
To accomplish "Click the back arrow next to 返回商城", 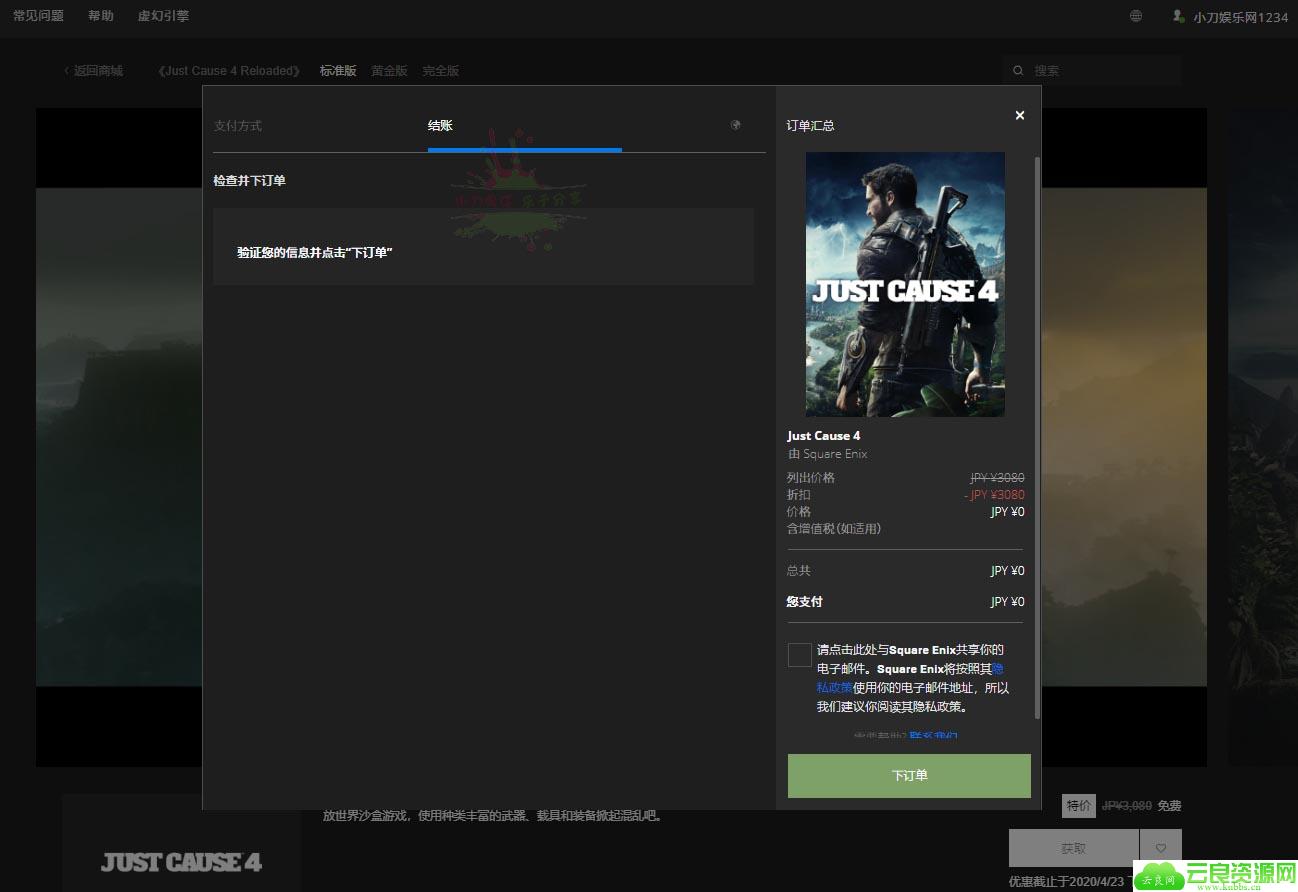I will coord(67,71).
